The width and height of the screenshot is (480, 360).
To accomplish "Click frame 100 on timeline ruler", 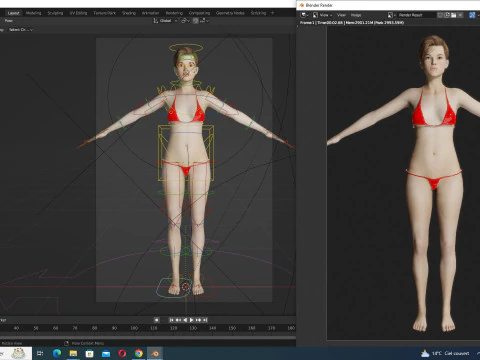I will click(134, 328).
